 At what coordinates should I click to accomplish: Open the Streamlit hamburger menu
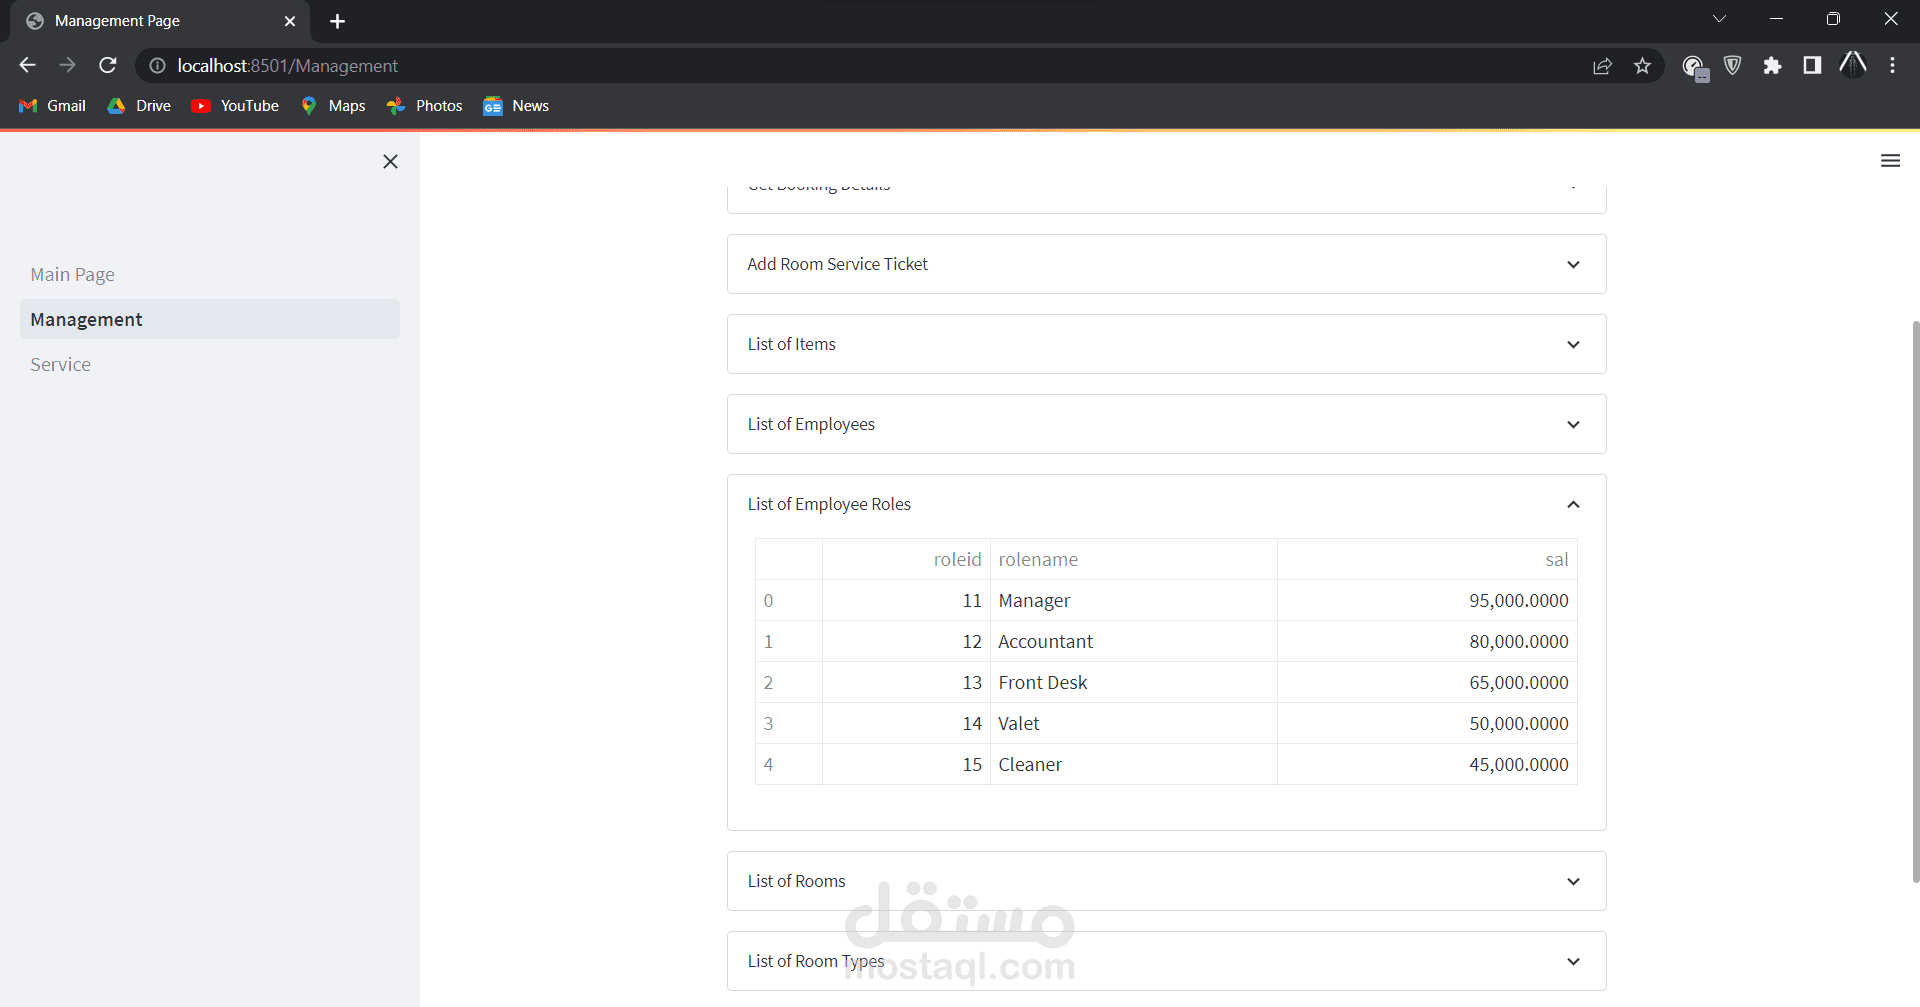[1890, 161]
